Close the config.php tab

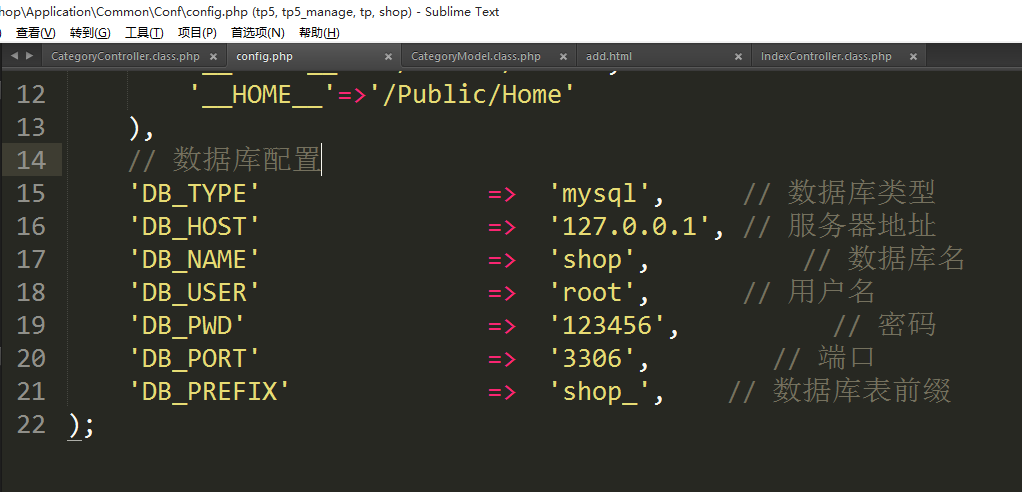(387, 57)
